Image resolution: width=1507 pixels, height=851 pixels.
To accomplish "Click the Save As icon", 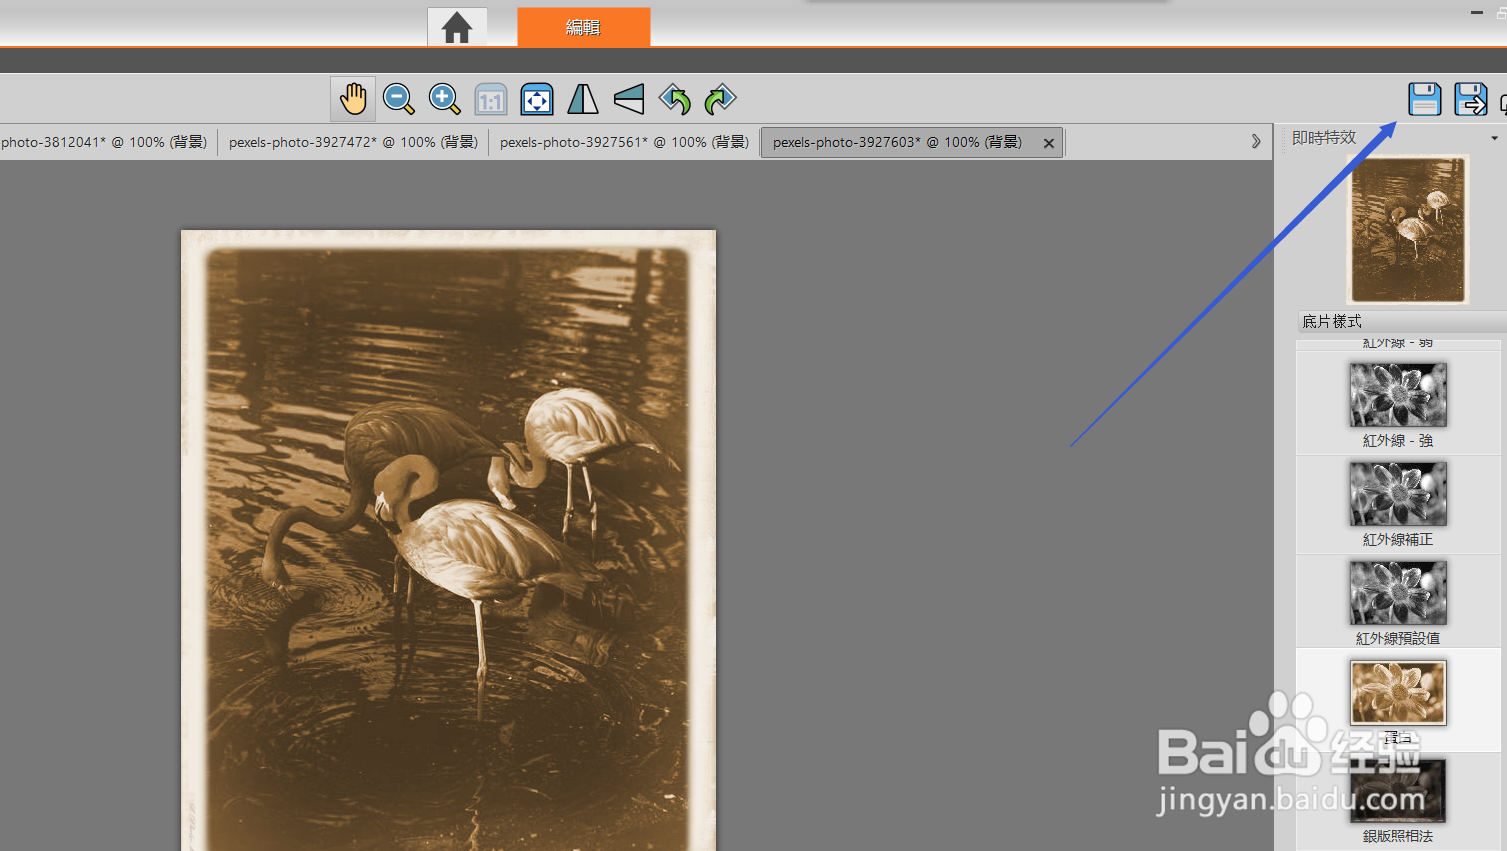I will click(1471, 99).
